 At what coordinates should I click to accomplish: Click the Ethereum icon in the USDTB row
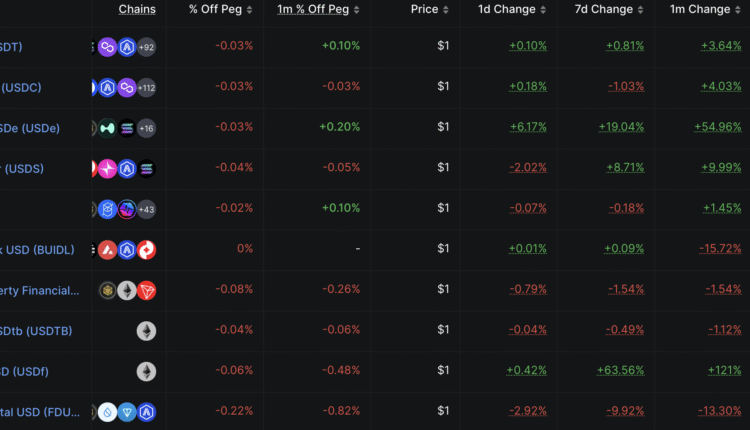pos(146,331)
